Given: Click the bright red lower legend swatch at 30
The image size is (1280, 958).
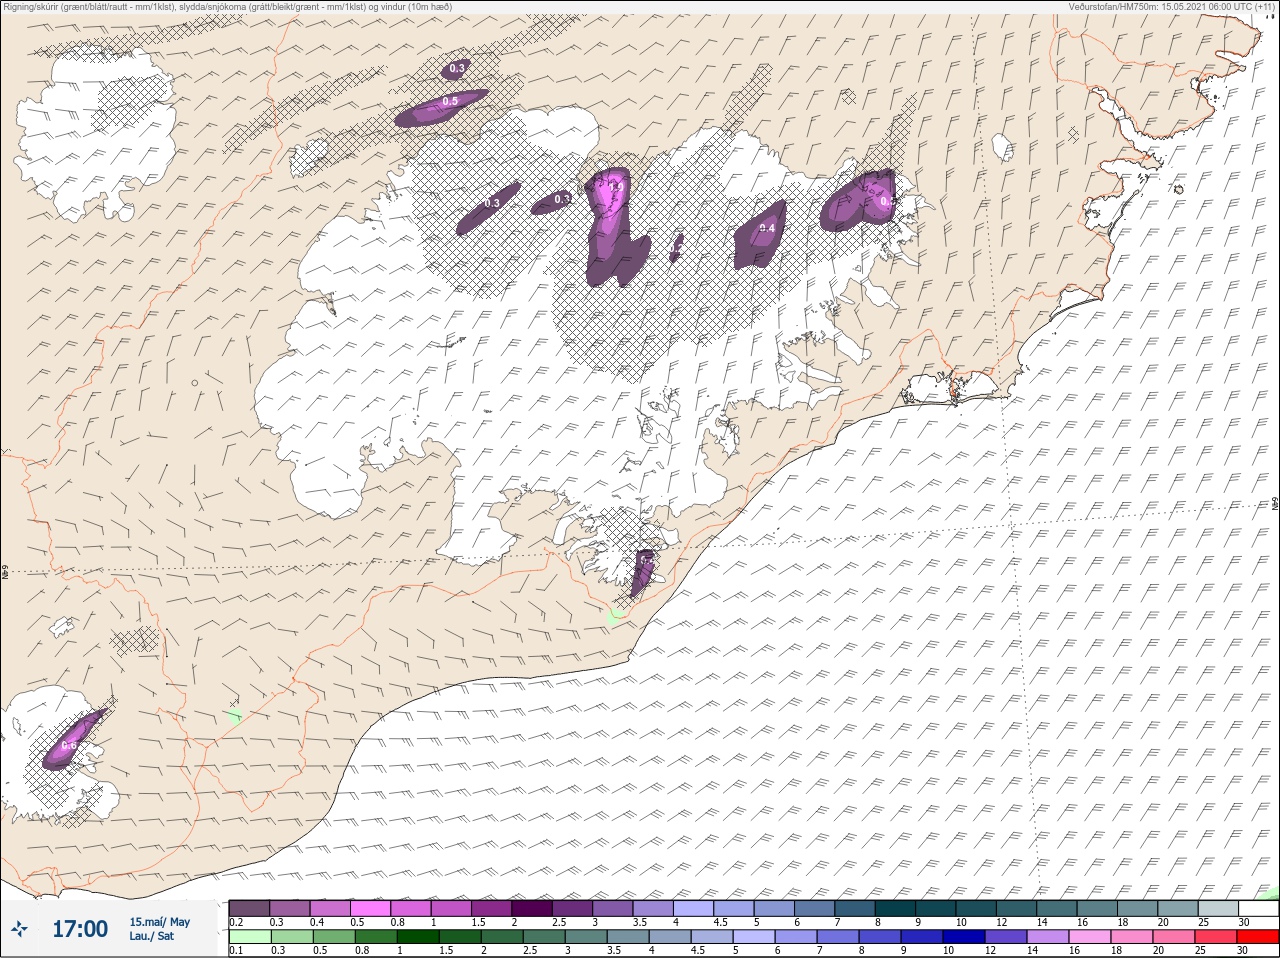Looking at the screenshot, I should (x=1258, y=937).
